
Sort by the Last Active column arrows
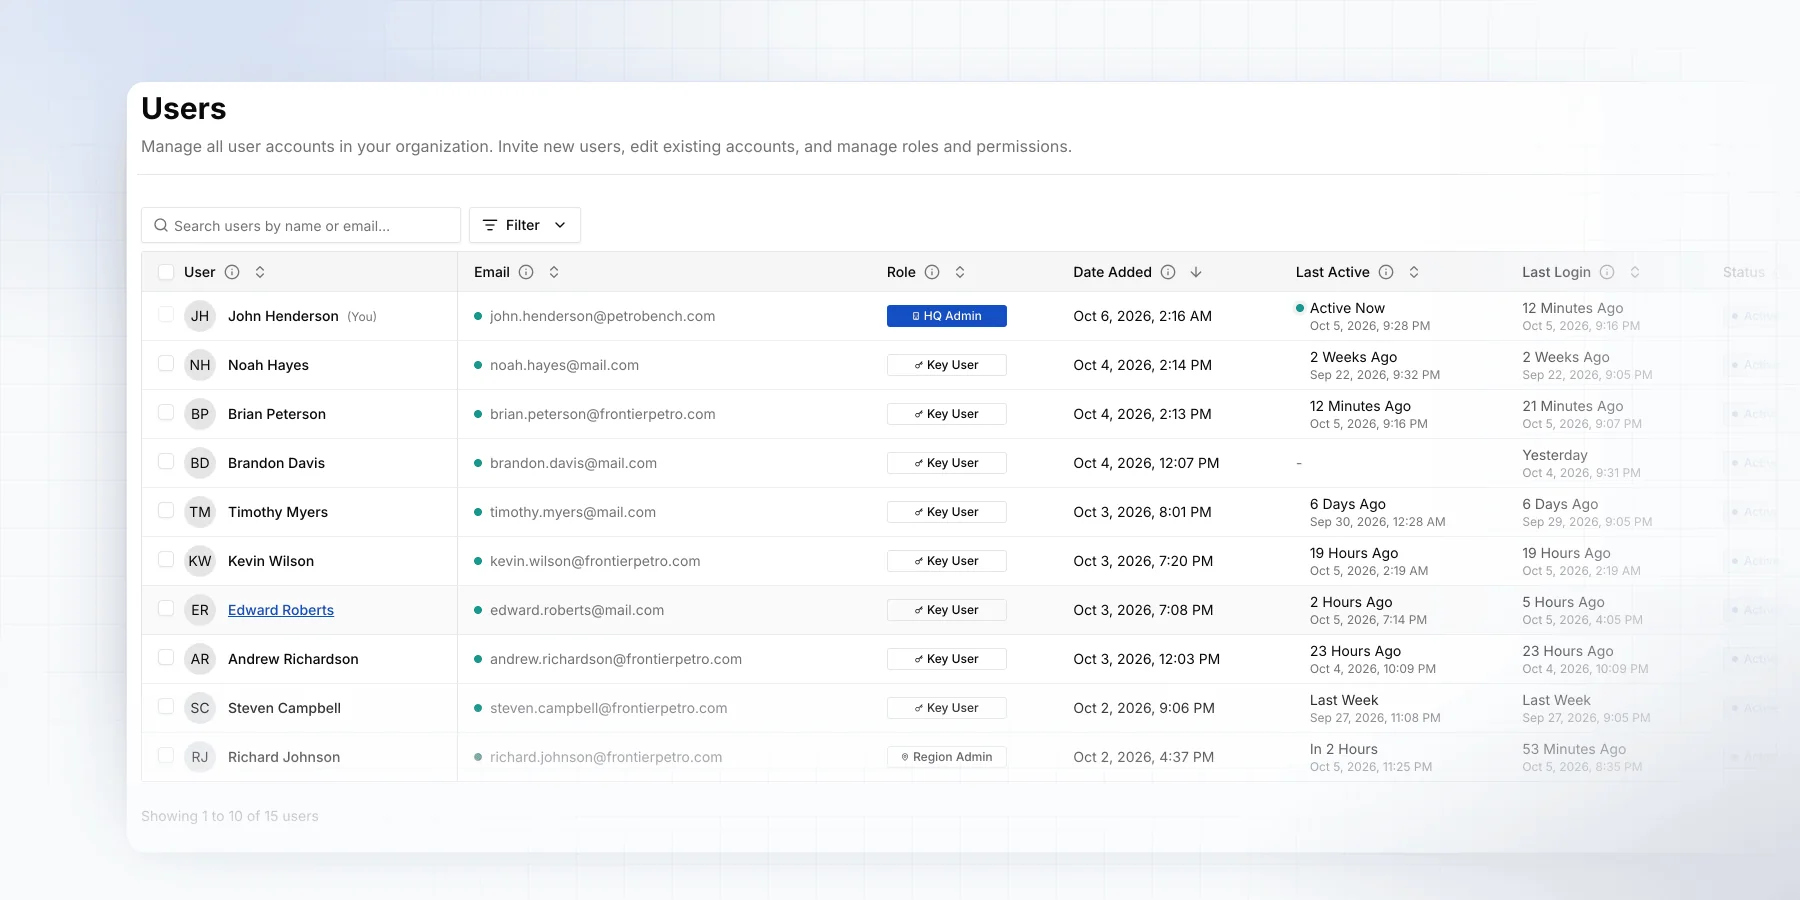point(1414,272)
